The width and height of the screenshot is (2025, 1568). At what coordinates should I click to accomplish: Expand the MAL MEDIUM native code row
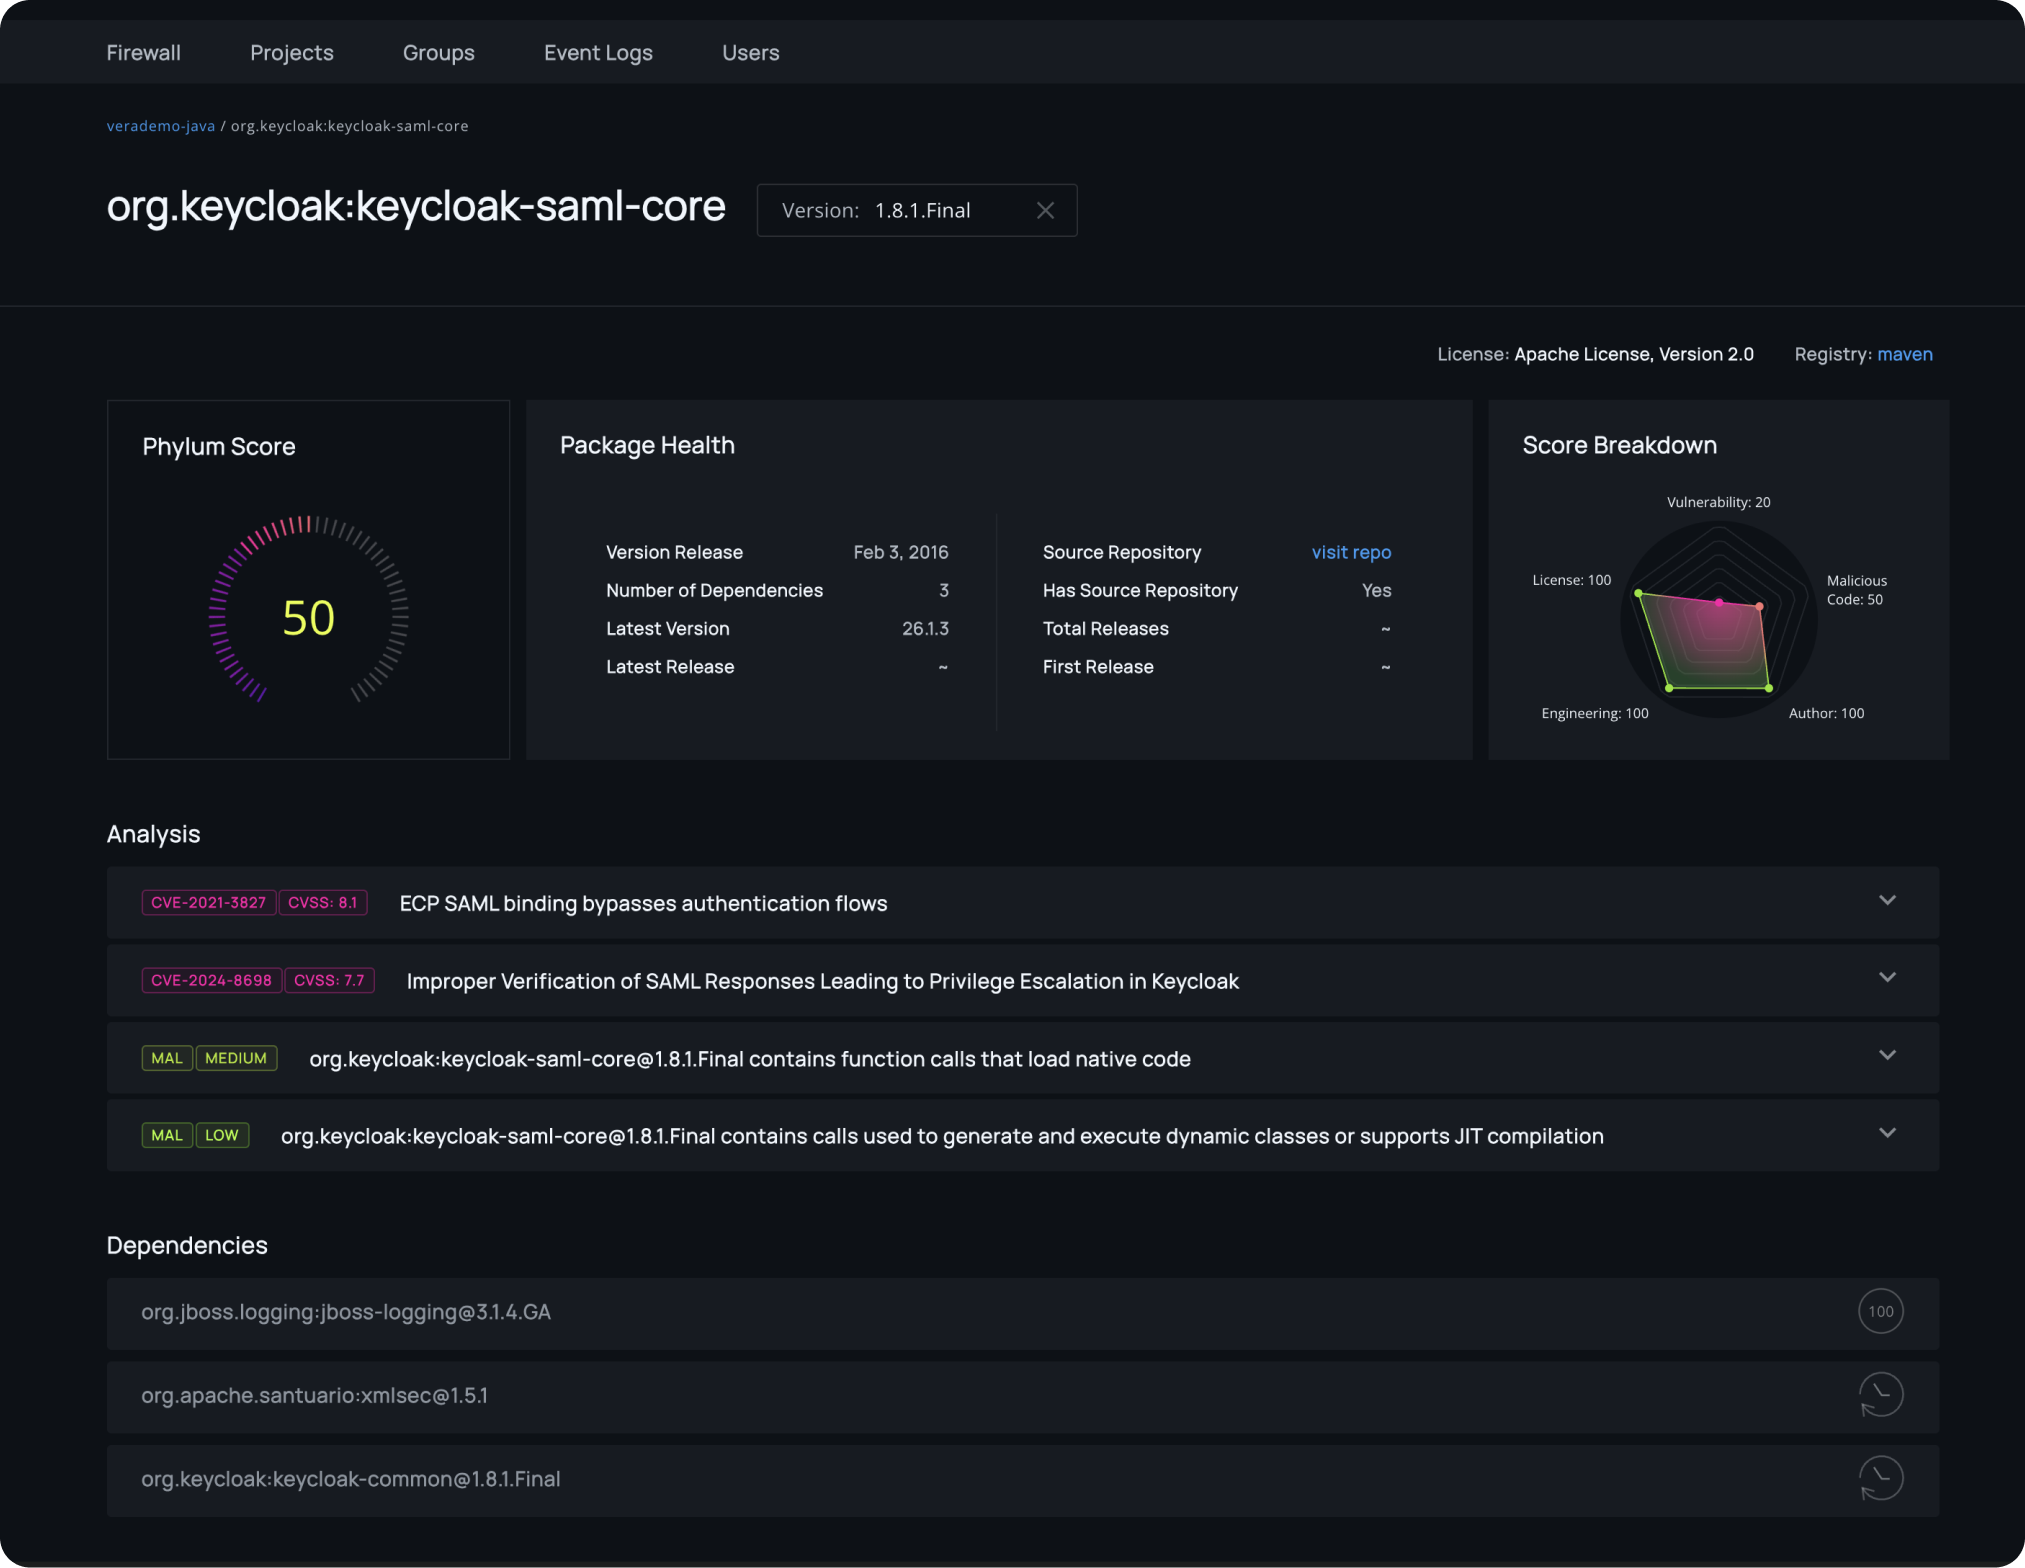point(1022,1058)
